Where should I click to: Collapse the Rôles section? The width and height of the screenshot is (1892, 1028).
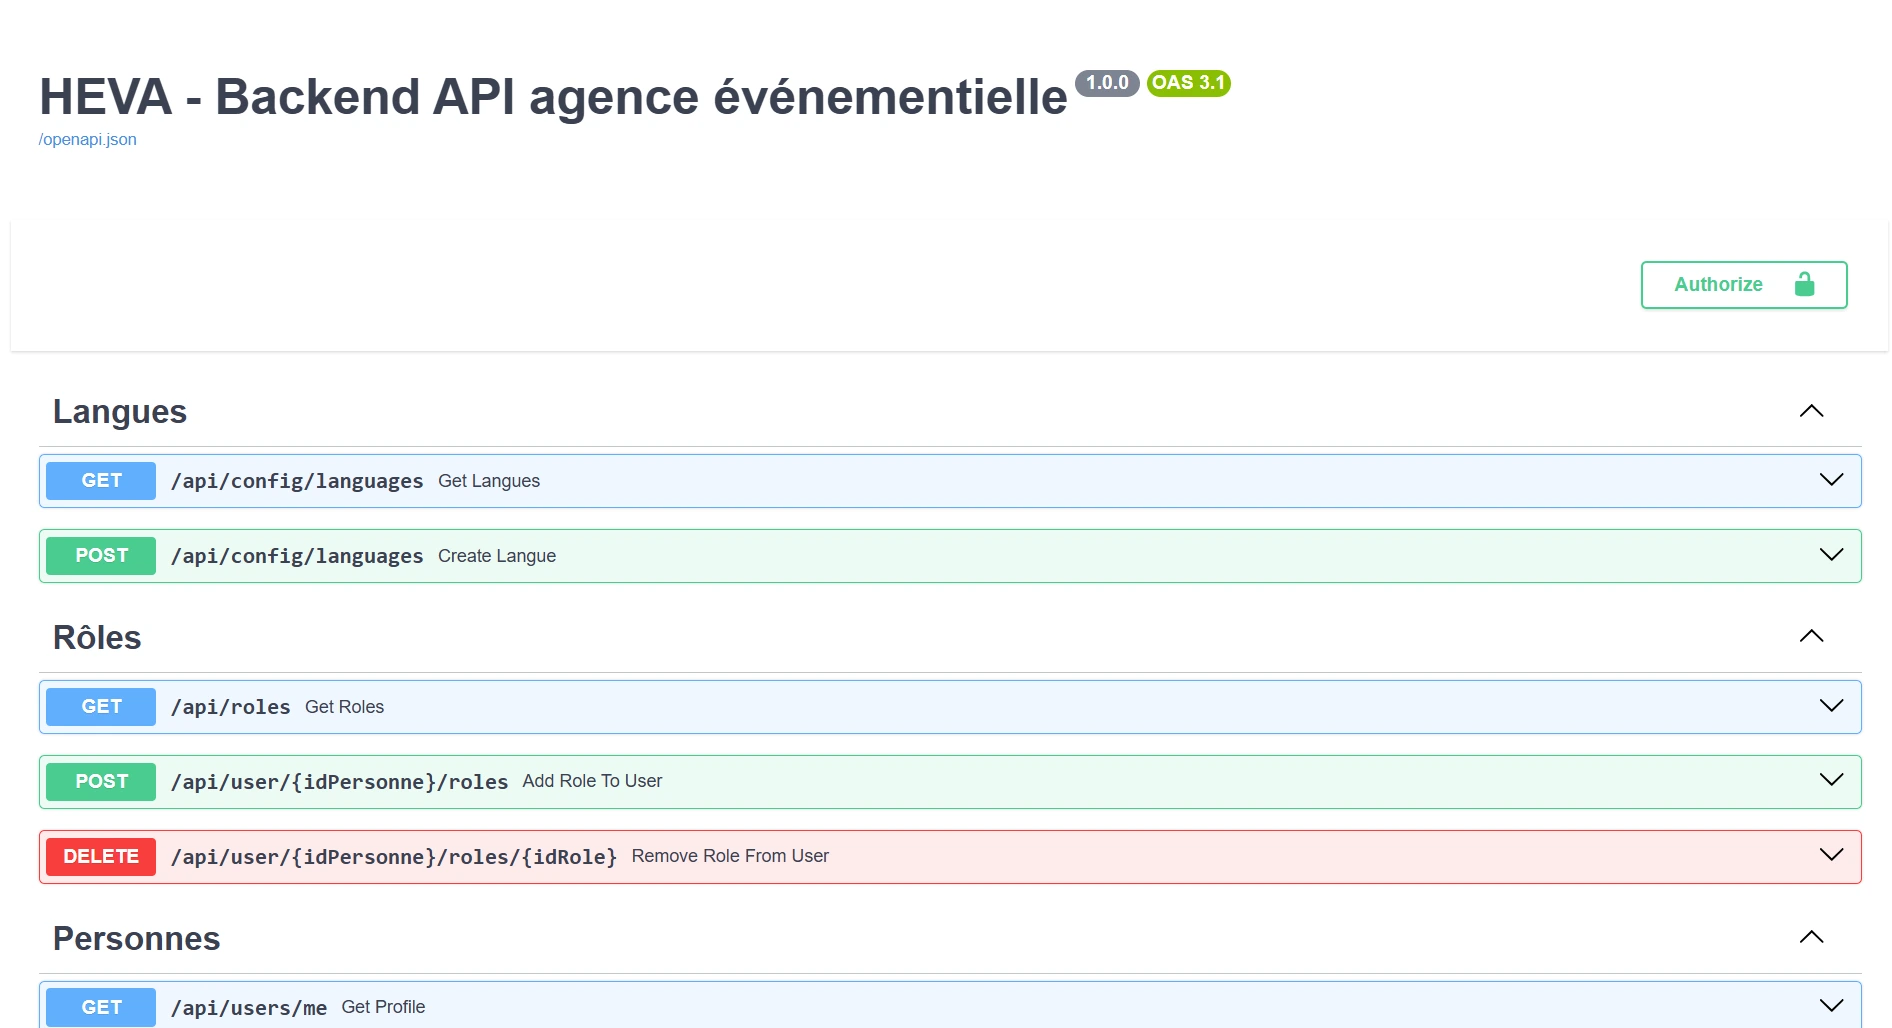point(1811,637)
